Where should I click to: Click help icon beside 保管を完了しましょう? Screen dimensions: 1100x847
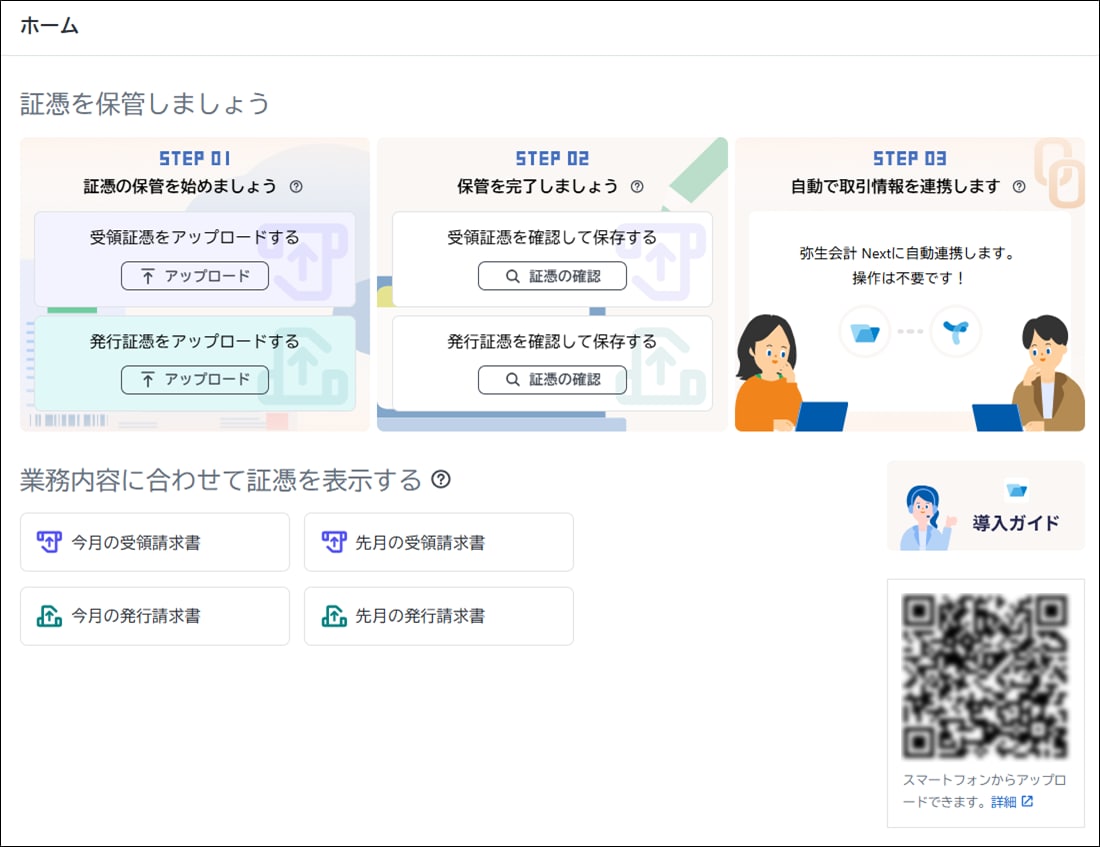pyautogui.click(x=637, y=186)
